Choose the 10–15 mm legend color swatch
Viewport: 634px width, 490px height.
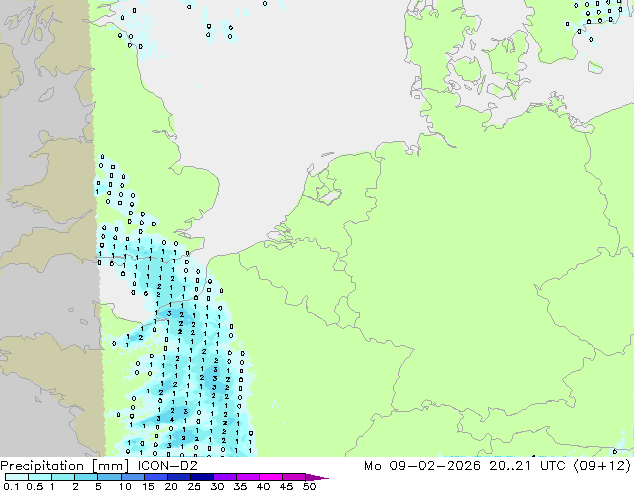[x=132, y=477]
